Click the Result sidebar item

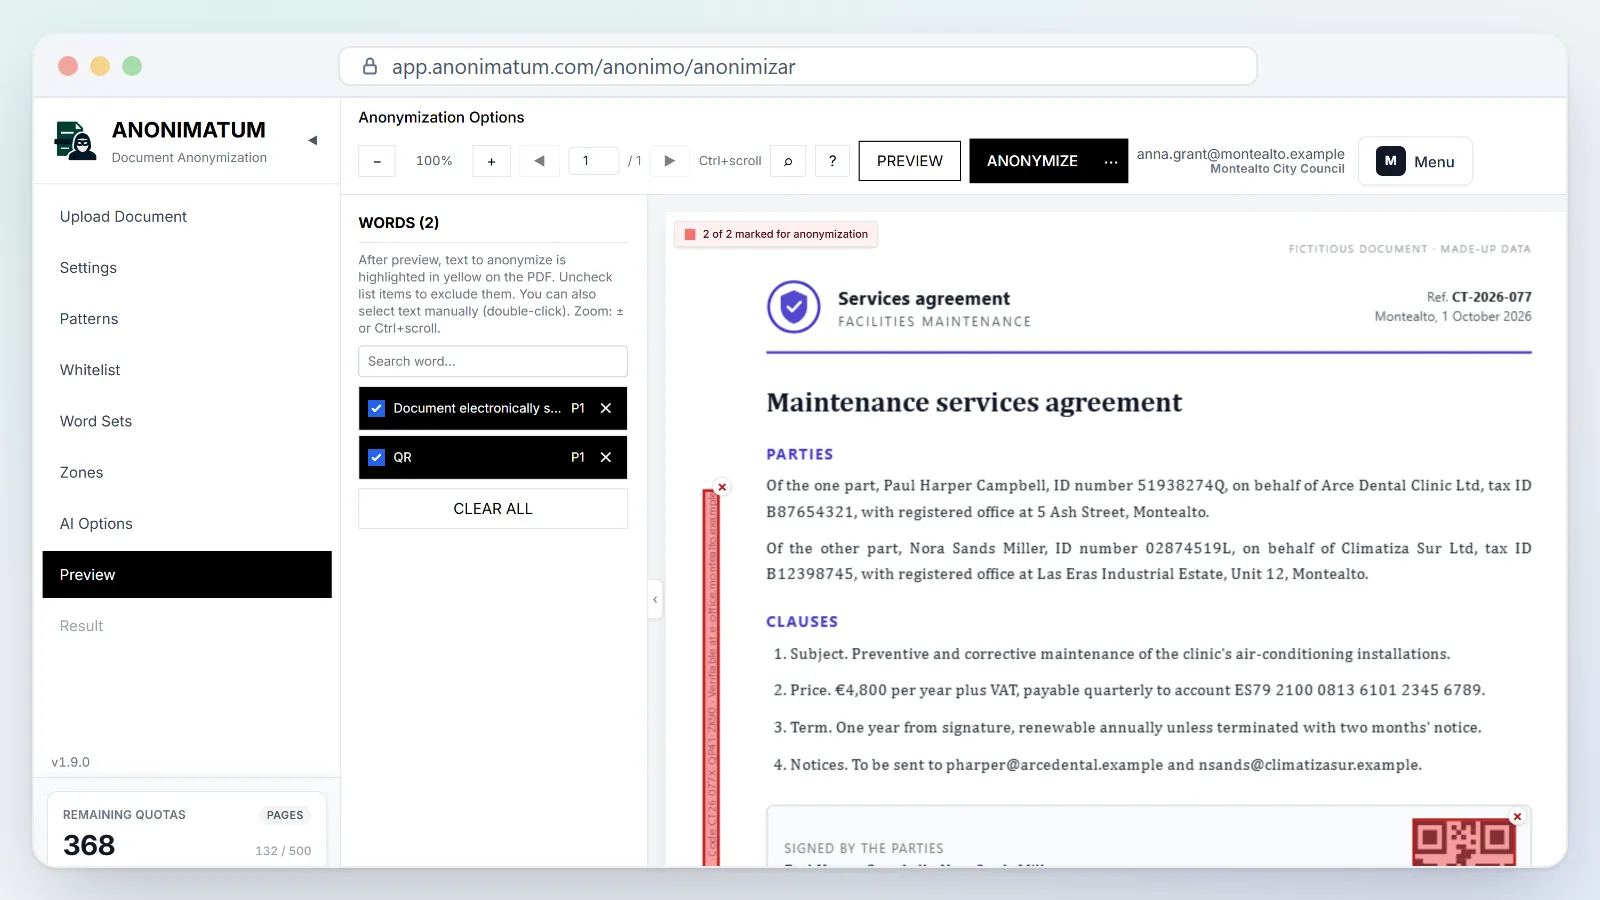pos(187,626)
